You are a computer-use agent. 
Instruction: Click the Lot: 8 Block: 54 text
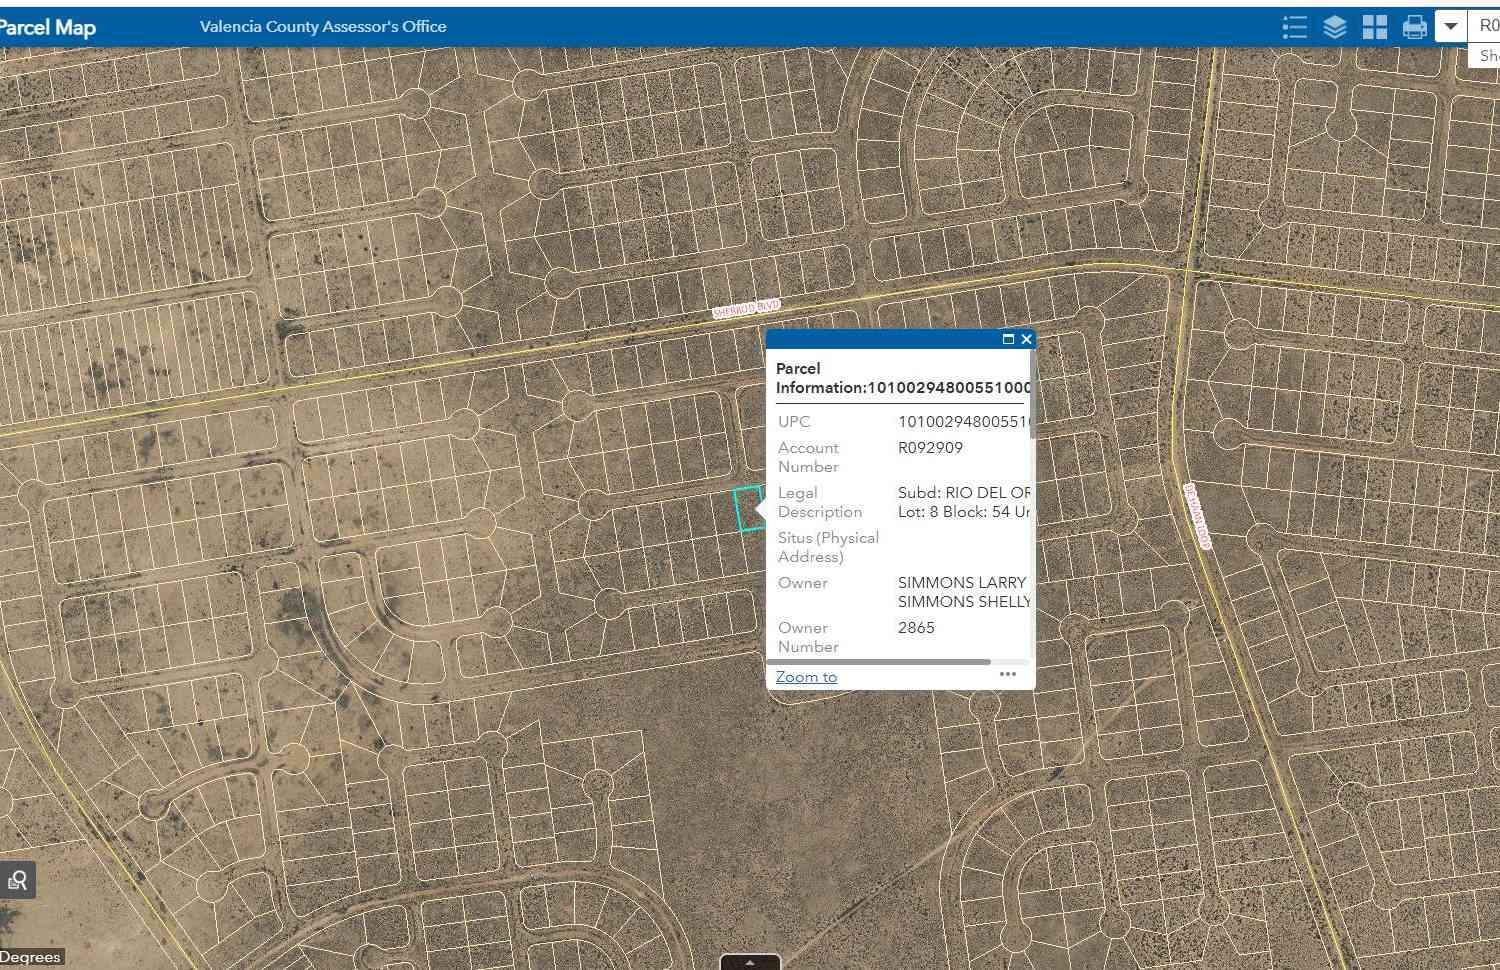tap(964, 512)
